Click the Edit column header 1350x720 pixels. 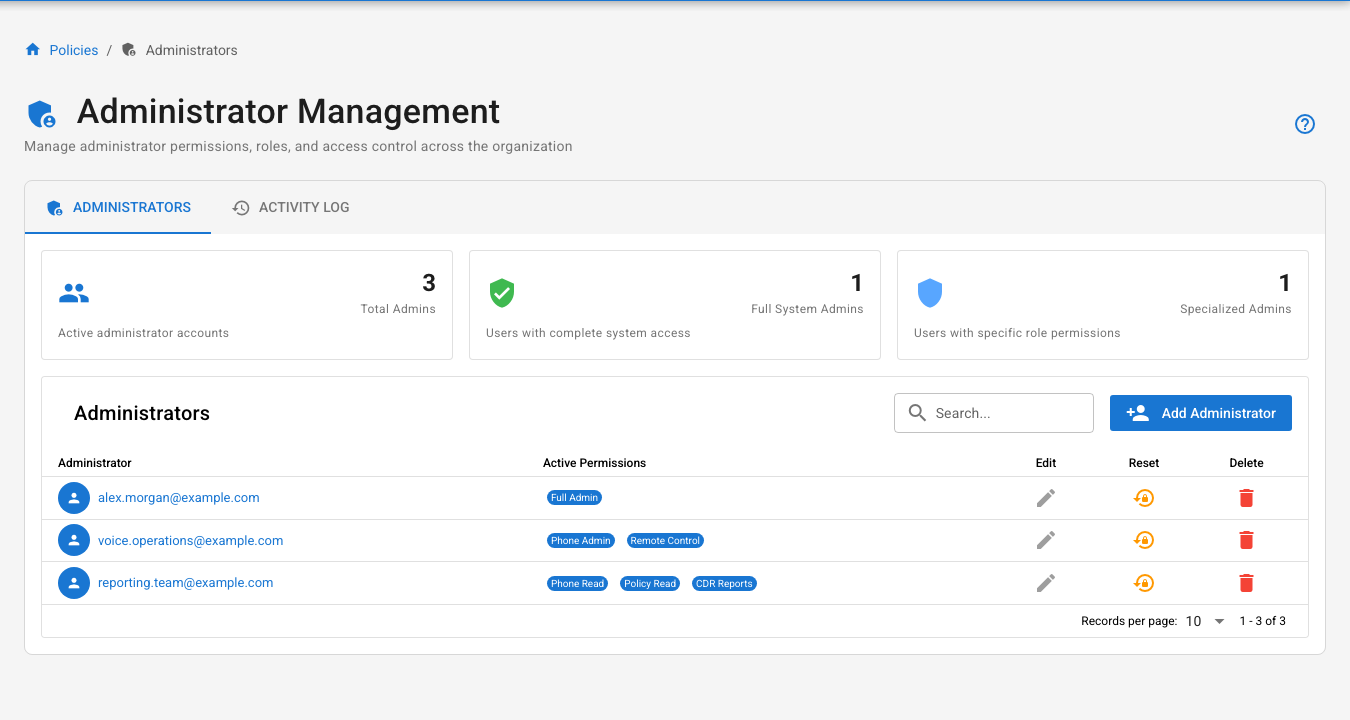pyautogui.click(x=1046, y=463)
